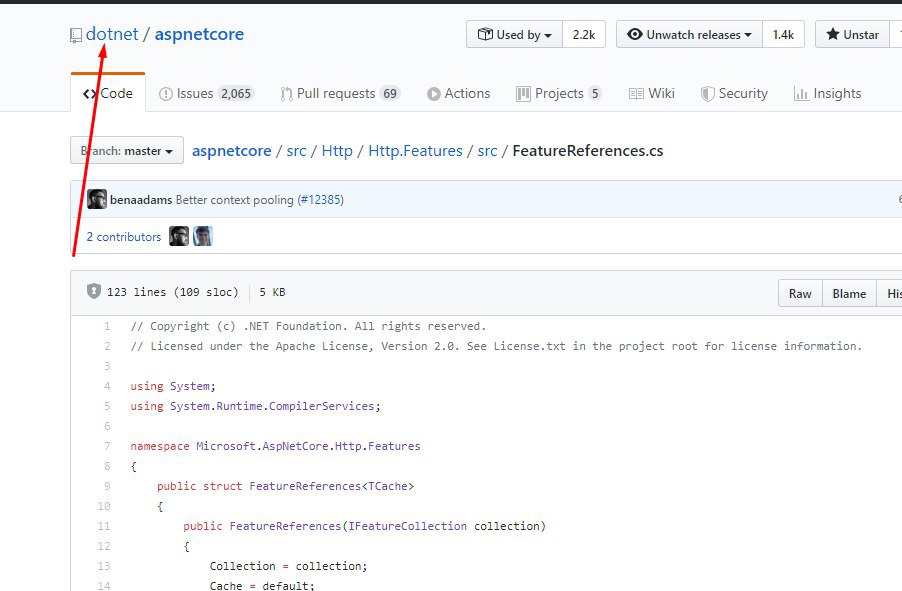This screenshot has width=902, height=591.
Task: Click the Raw button
Action: tap(800, 293)
